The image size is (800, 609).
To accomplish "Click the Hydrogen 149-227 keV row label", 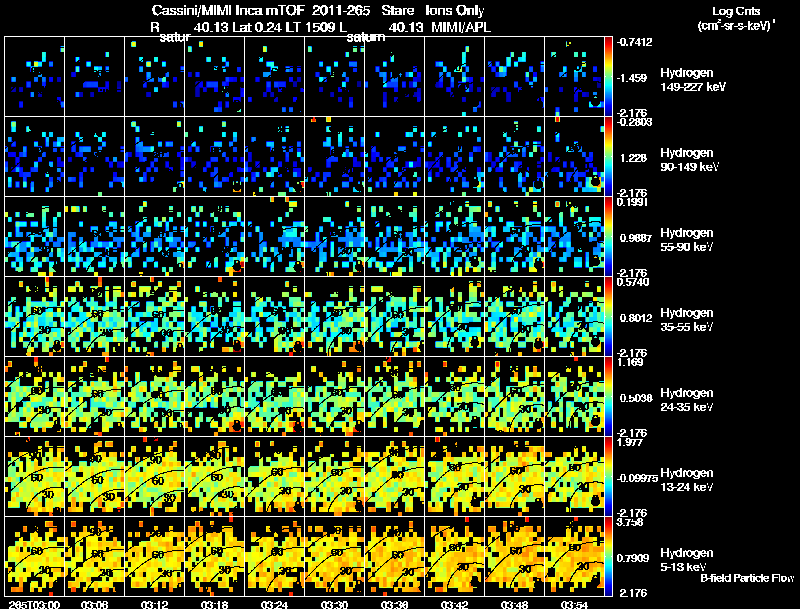I will (x=690, y=80).
